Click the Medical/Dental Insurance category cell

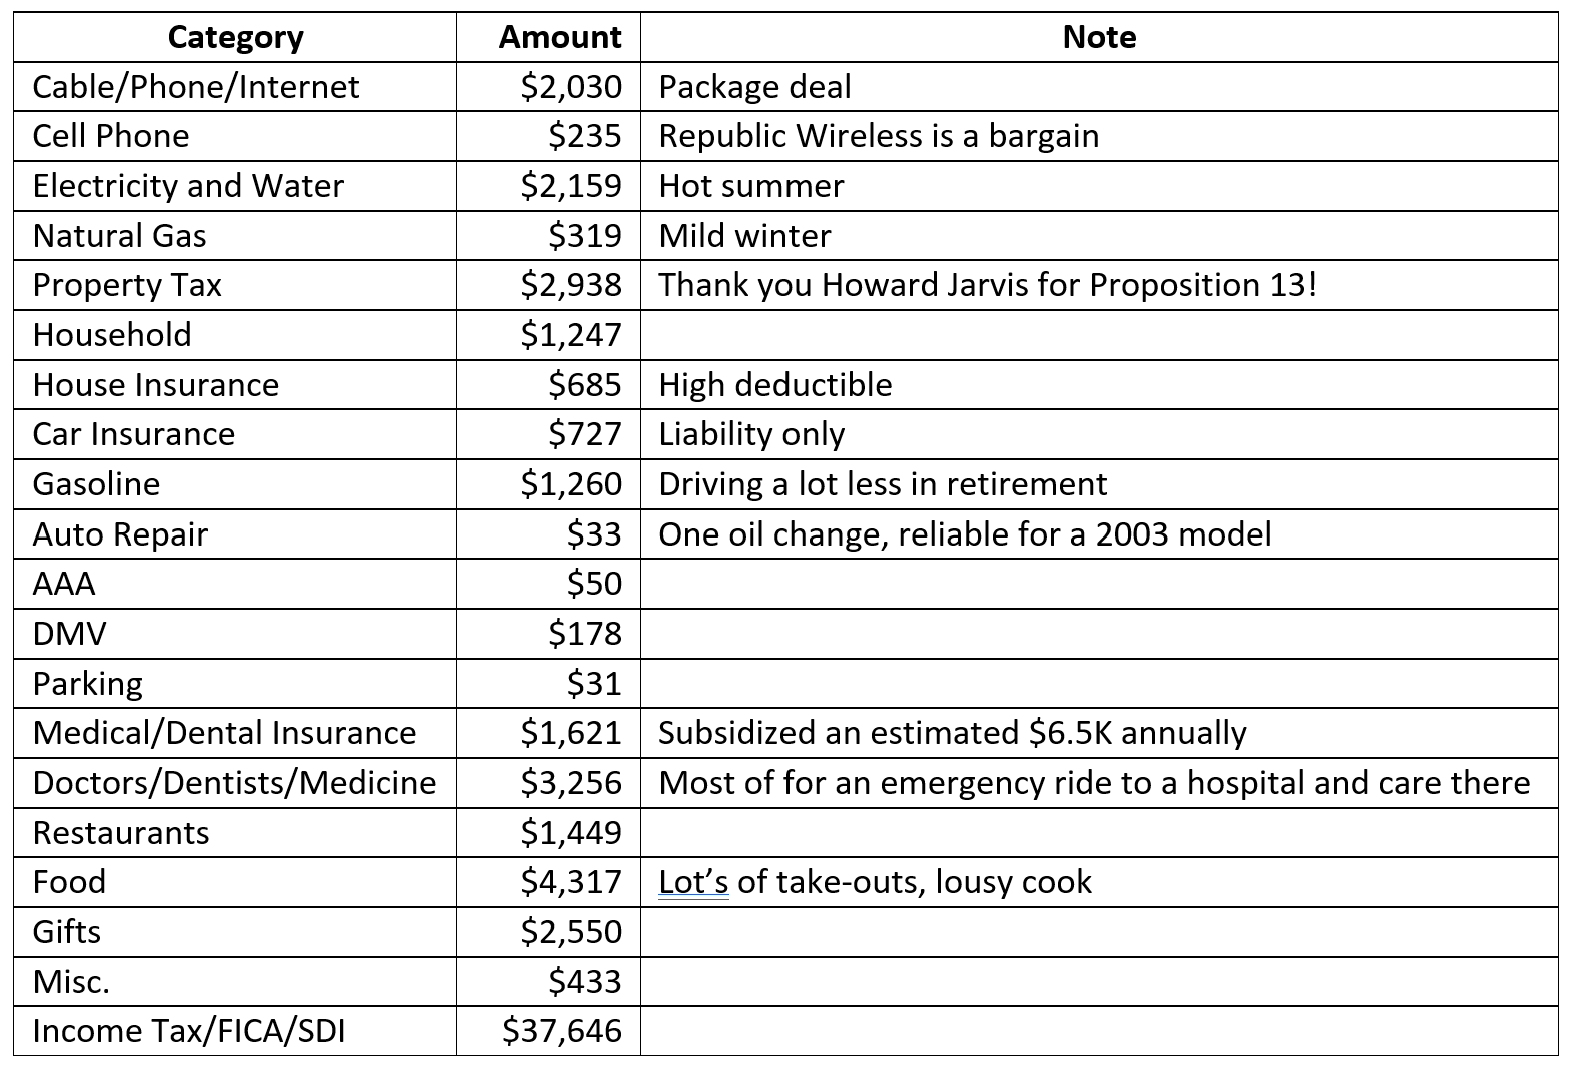click(x=235, y=733)
